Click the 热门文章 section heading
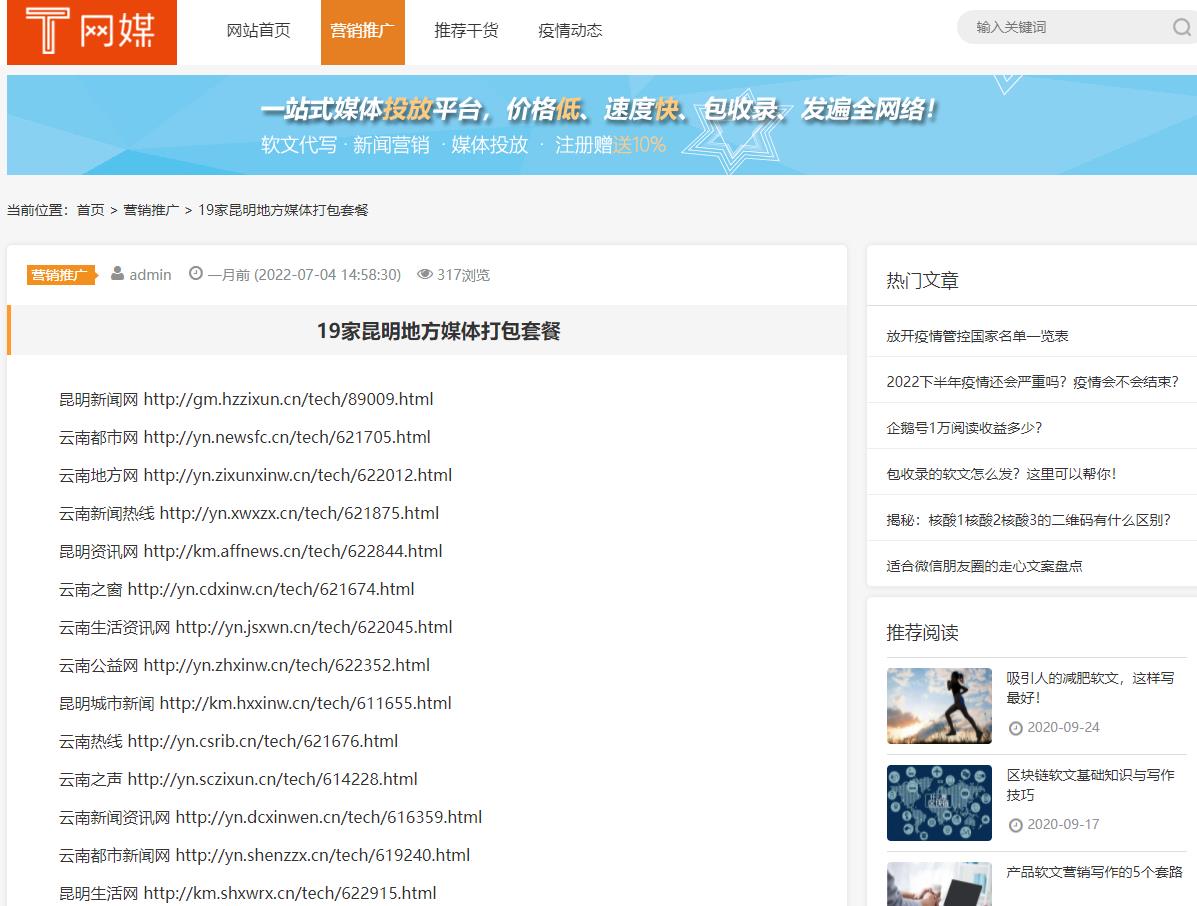 (x=922, y=281)
